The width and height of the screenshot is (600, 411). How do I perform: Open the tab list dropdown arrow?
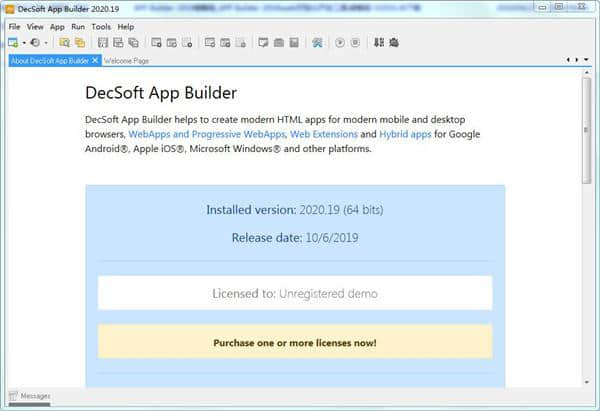pos(587,60)
